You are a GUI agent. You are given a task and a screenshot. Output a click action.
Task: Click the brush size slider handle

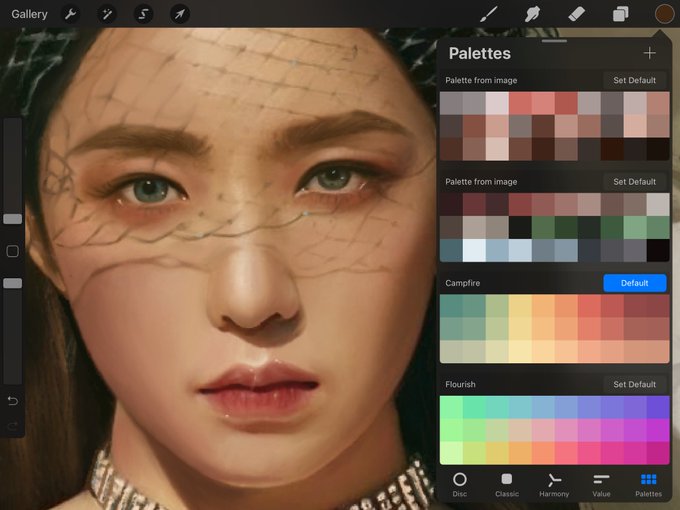[x=13, y=219]
